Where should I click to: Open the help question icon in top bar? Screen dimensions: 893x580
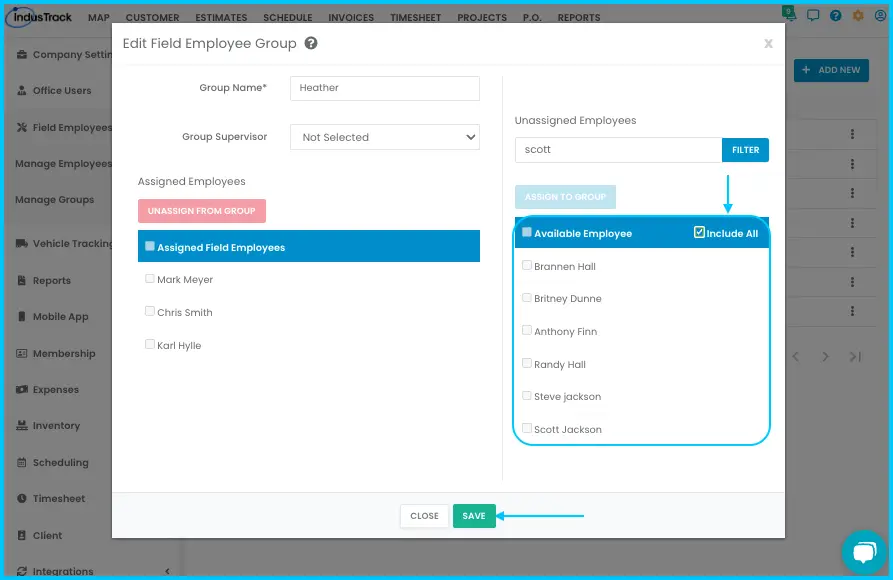835,15
